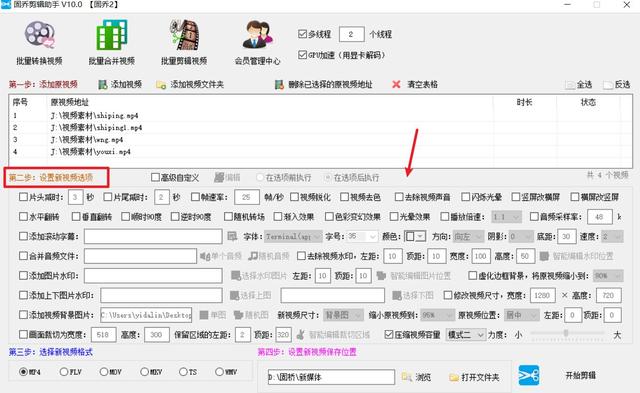Click 选择水印图片 icon
The image size is (640, 393).
pos(236,276)
